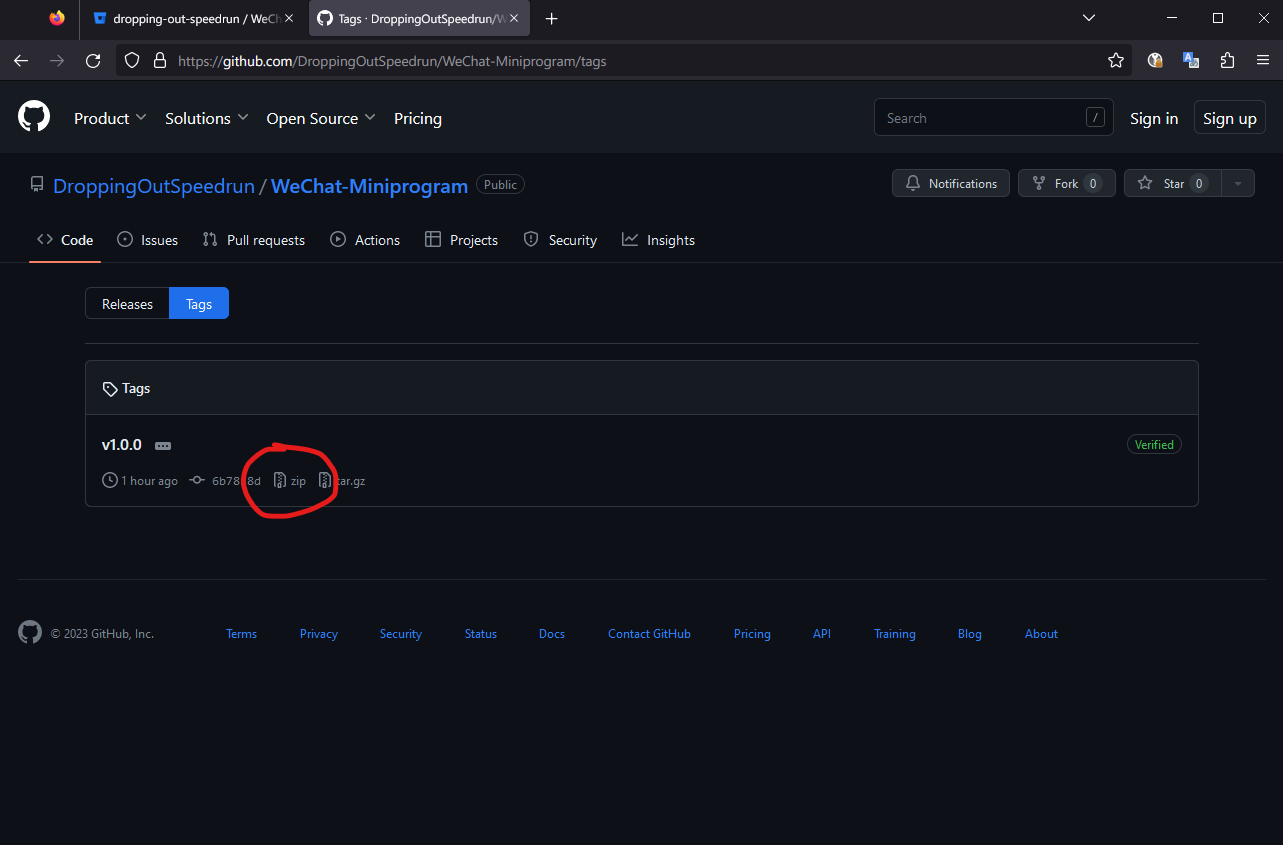Open the Projects tab

tap(461, 240)
